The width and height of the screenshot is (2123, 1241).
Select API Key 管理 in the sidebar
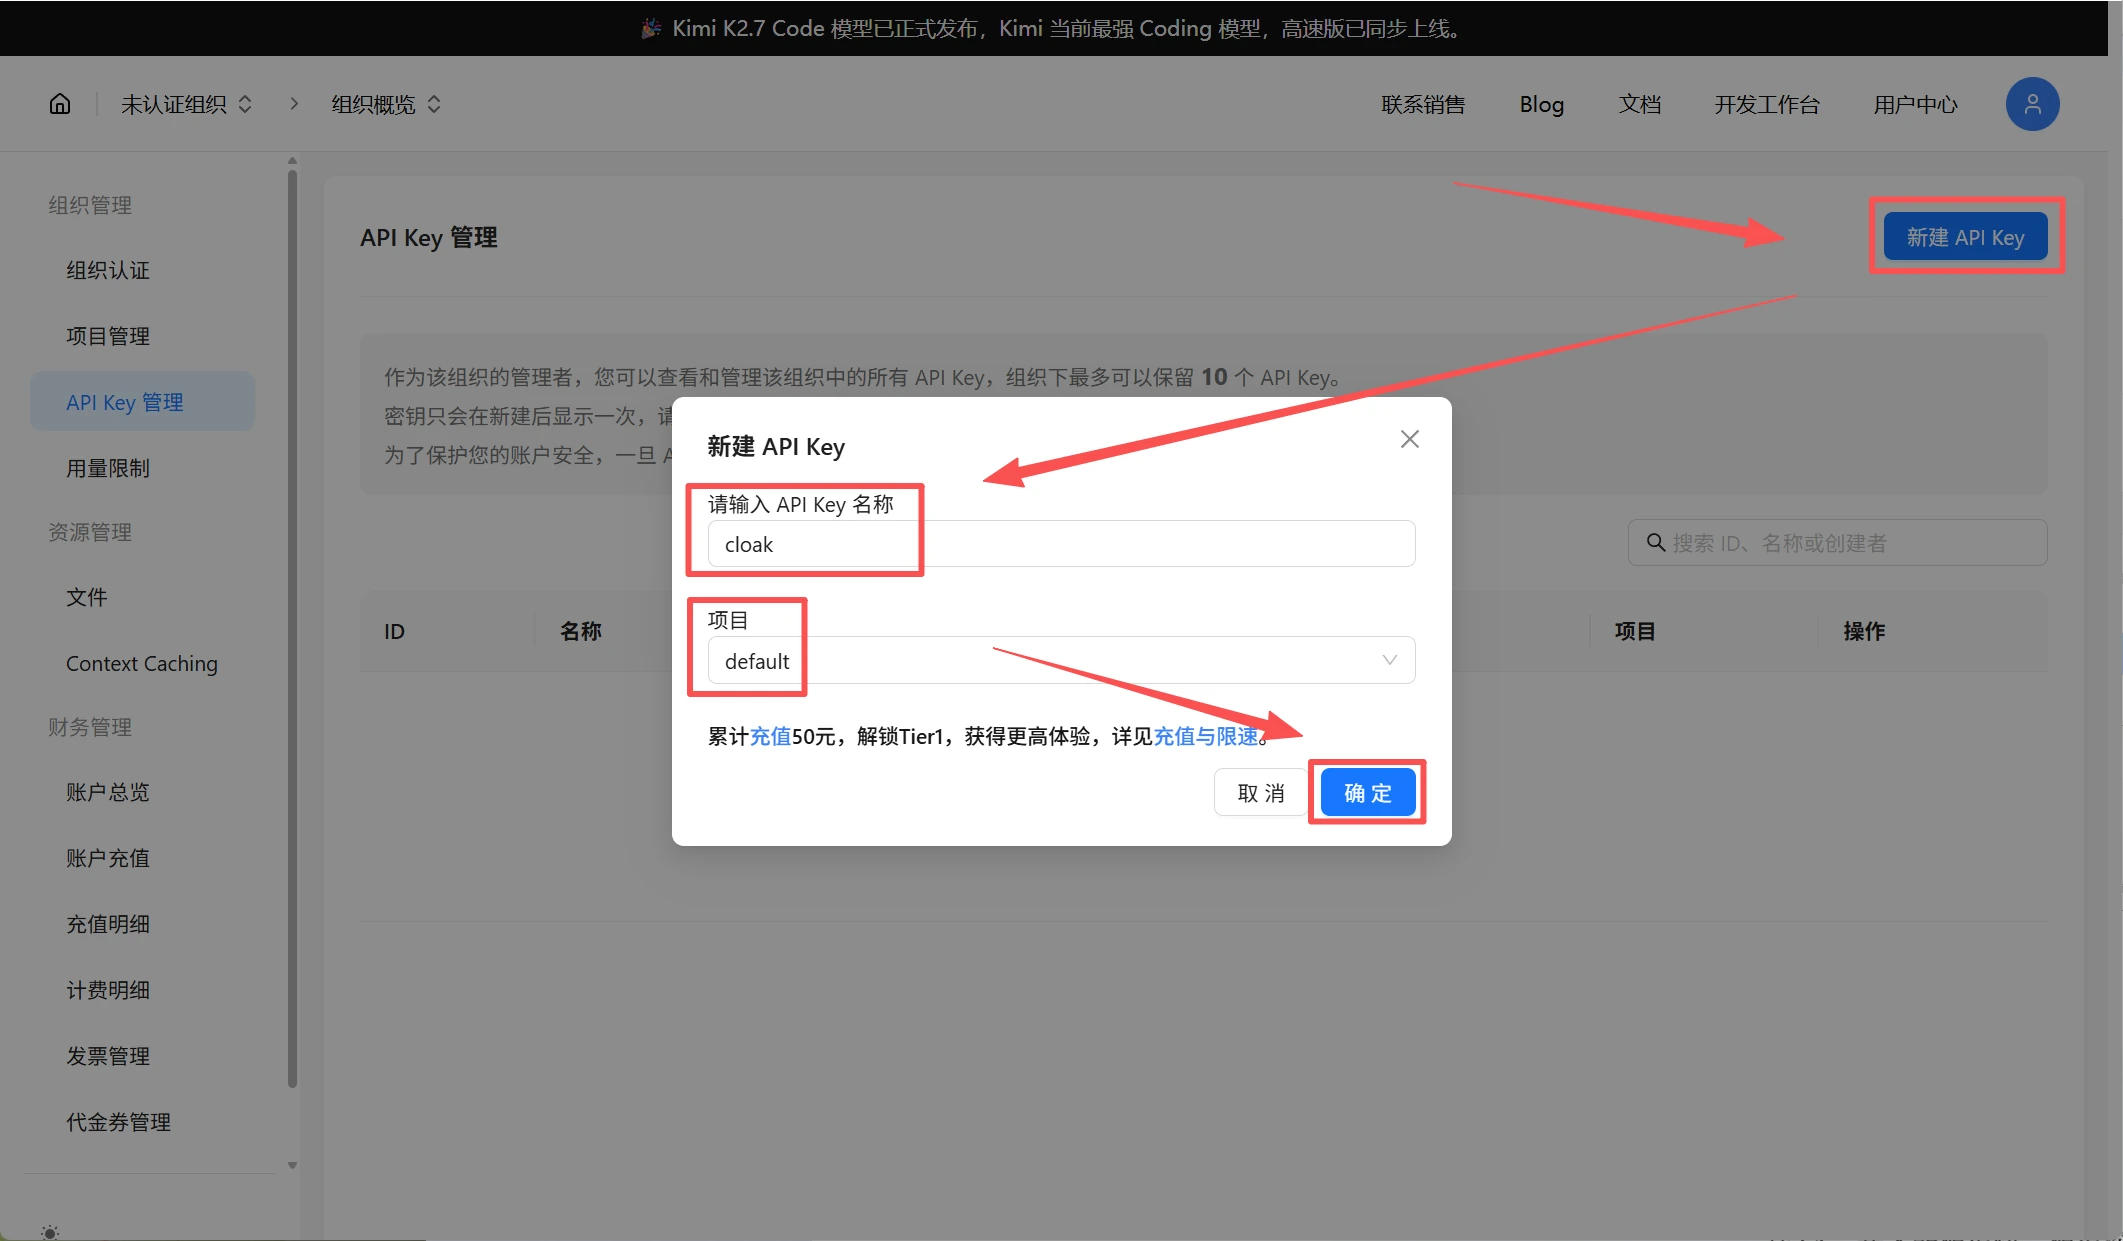(x=142, y=402)
